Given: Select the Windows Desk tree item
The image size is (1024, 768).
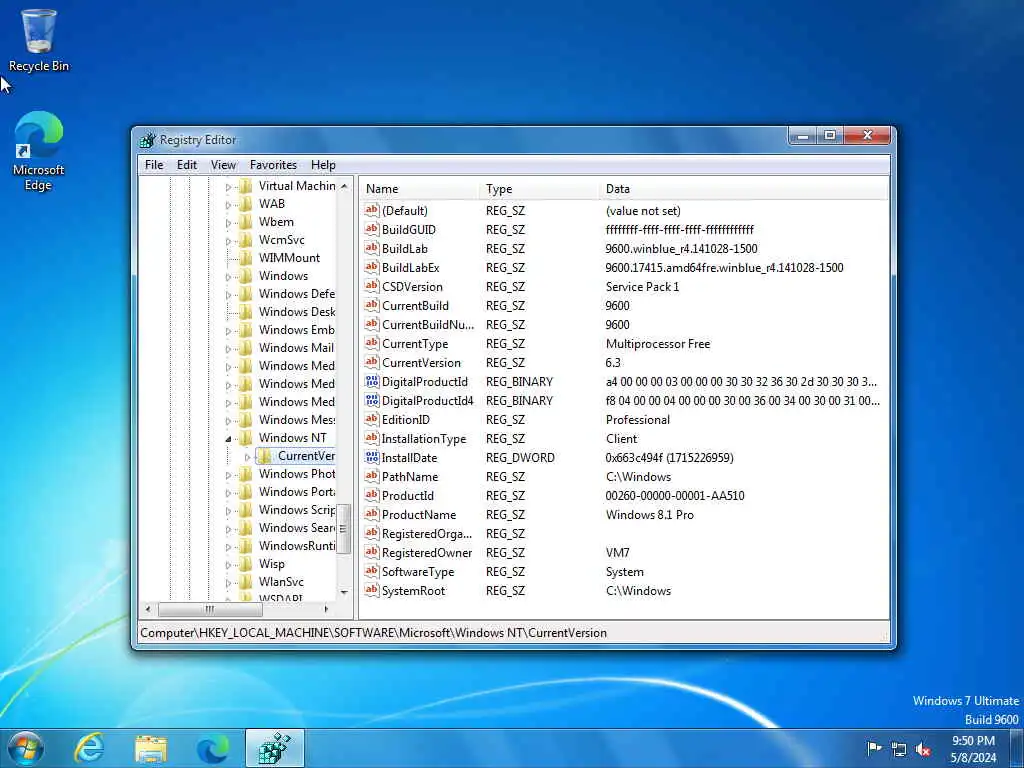Looking at the screenshot, I should [x=296, y=312].
